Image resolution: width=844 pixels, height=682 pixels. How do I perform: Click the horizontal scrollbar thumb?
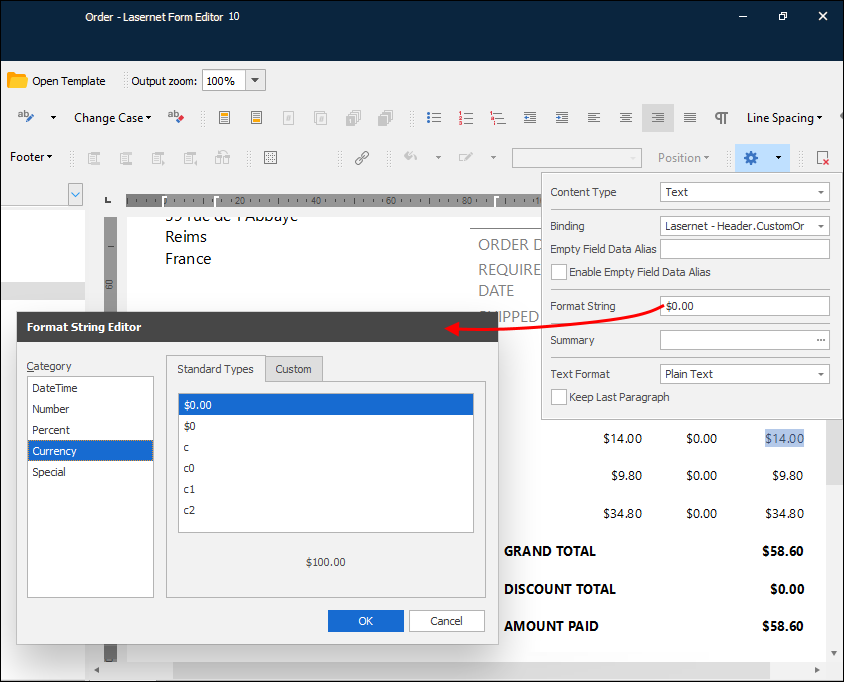point(471,670)
